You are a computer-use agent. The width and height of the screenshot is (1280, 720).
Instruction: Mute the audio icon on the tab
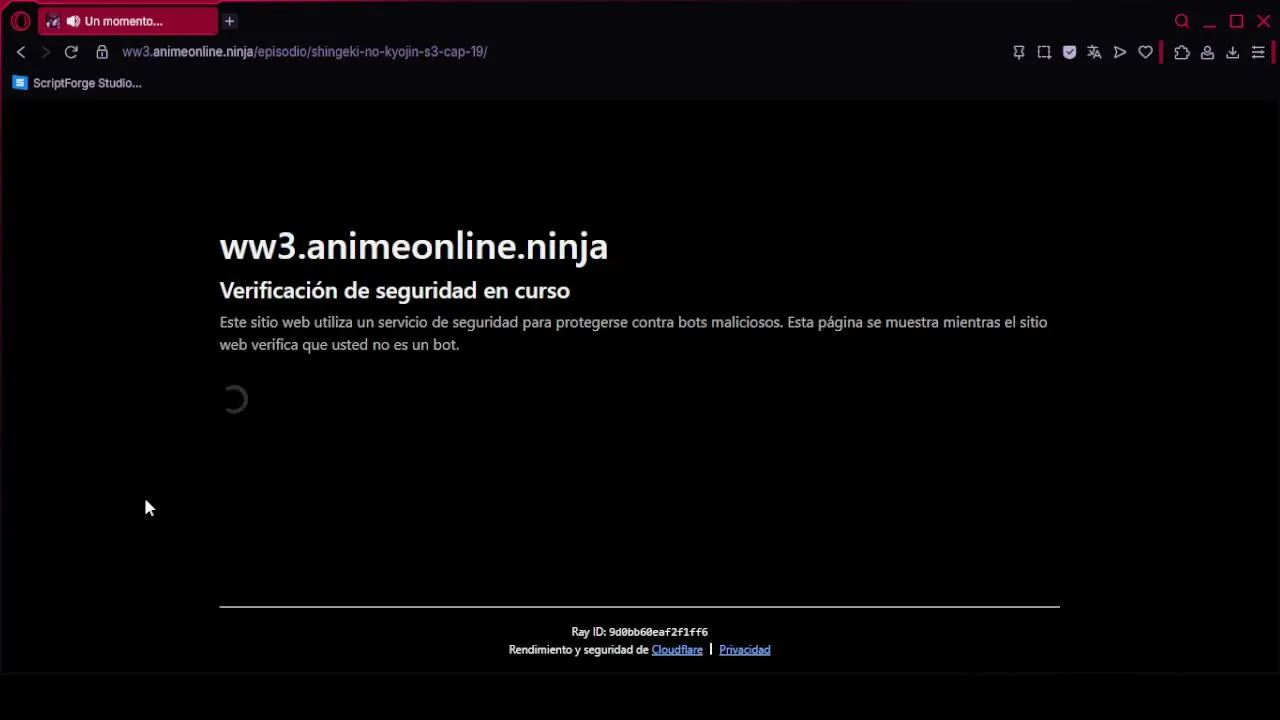click(73, 21)
